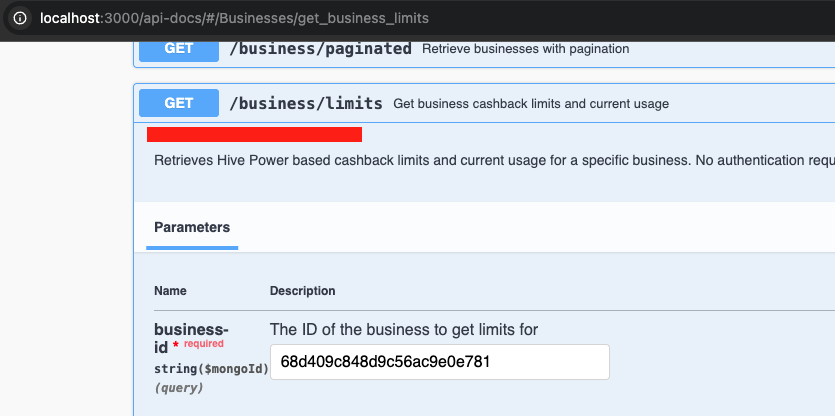Select the Parameters tab
The height and width of the screenshot is (416, 835).
[x=192, y=227]
